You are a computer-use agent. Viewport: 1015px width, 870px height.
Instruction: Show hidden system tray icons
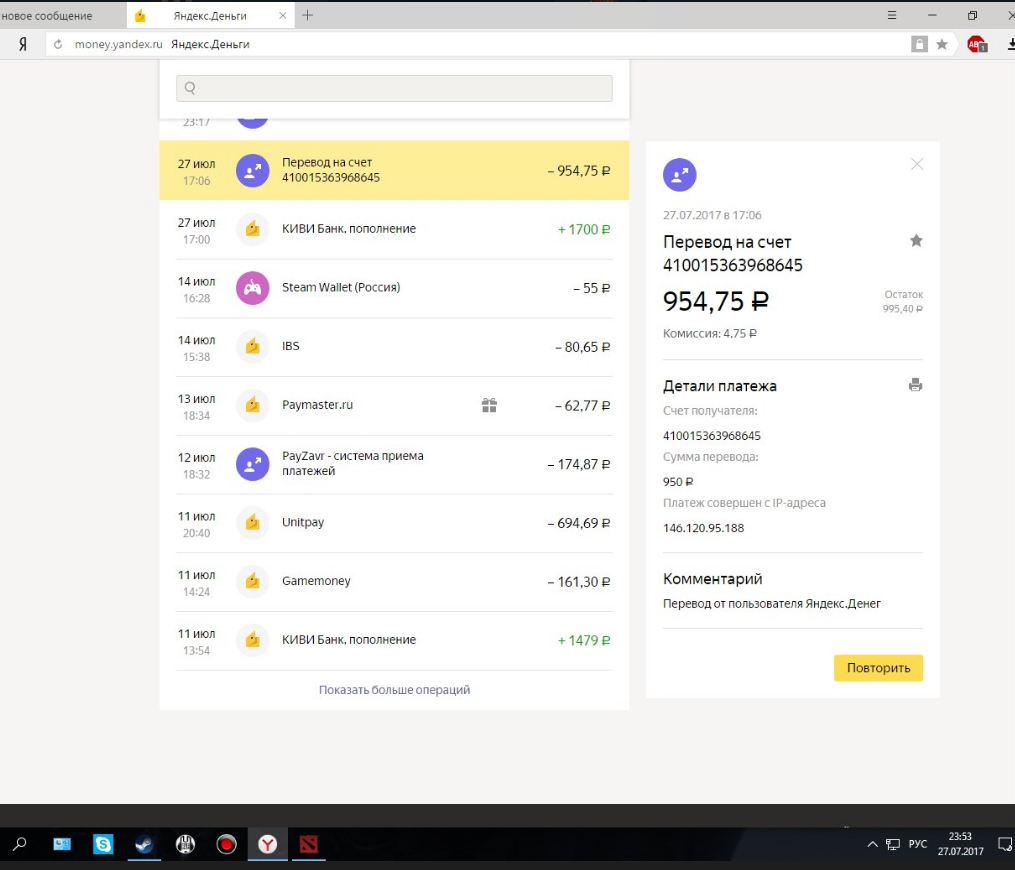pyautogui.click(x=872, y=844)
